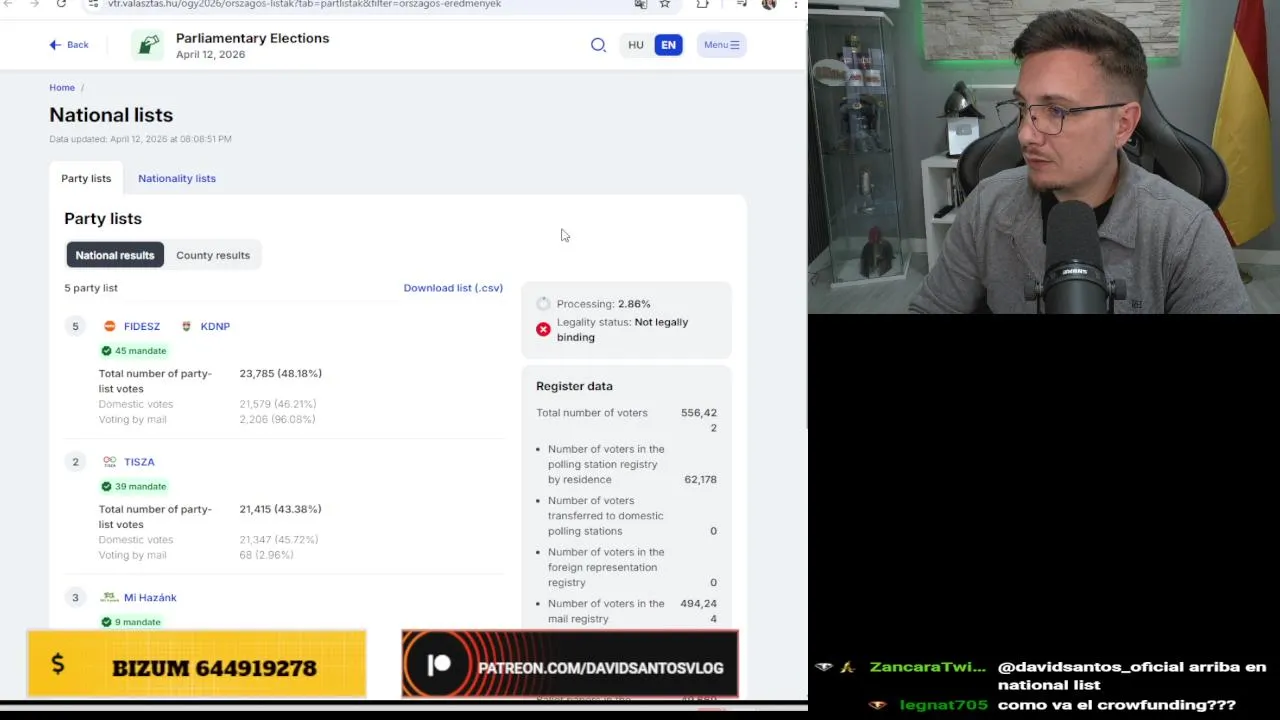The height and width of the screenshot is (720, 1280).
Task: Open KDNP party link
Action: 215,326
